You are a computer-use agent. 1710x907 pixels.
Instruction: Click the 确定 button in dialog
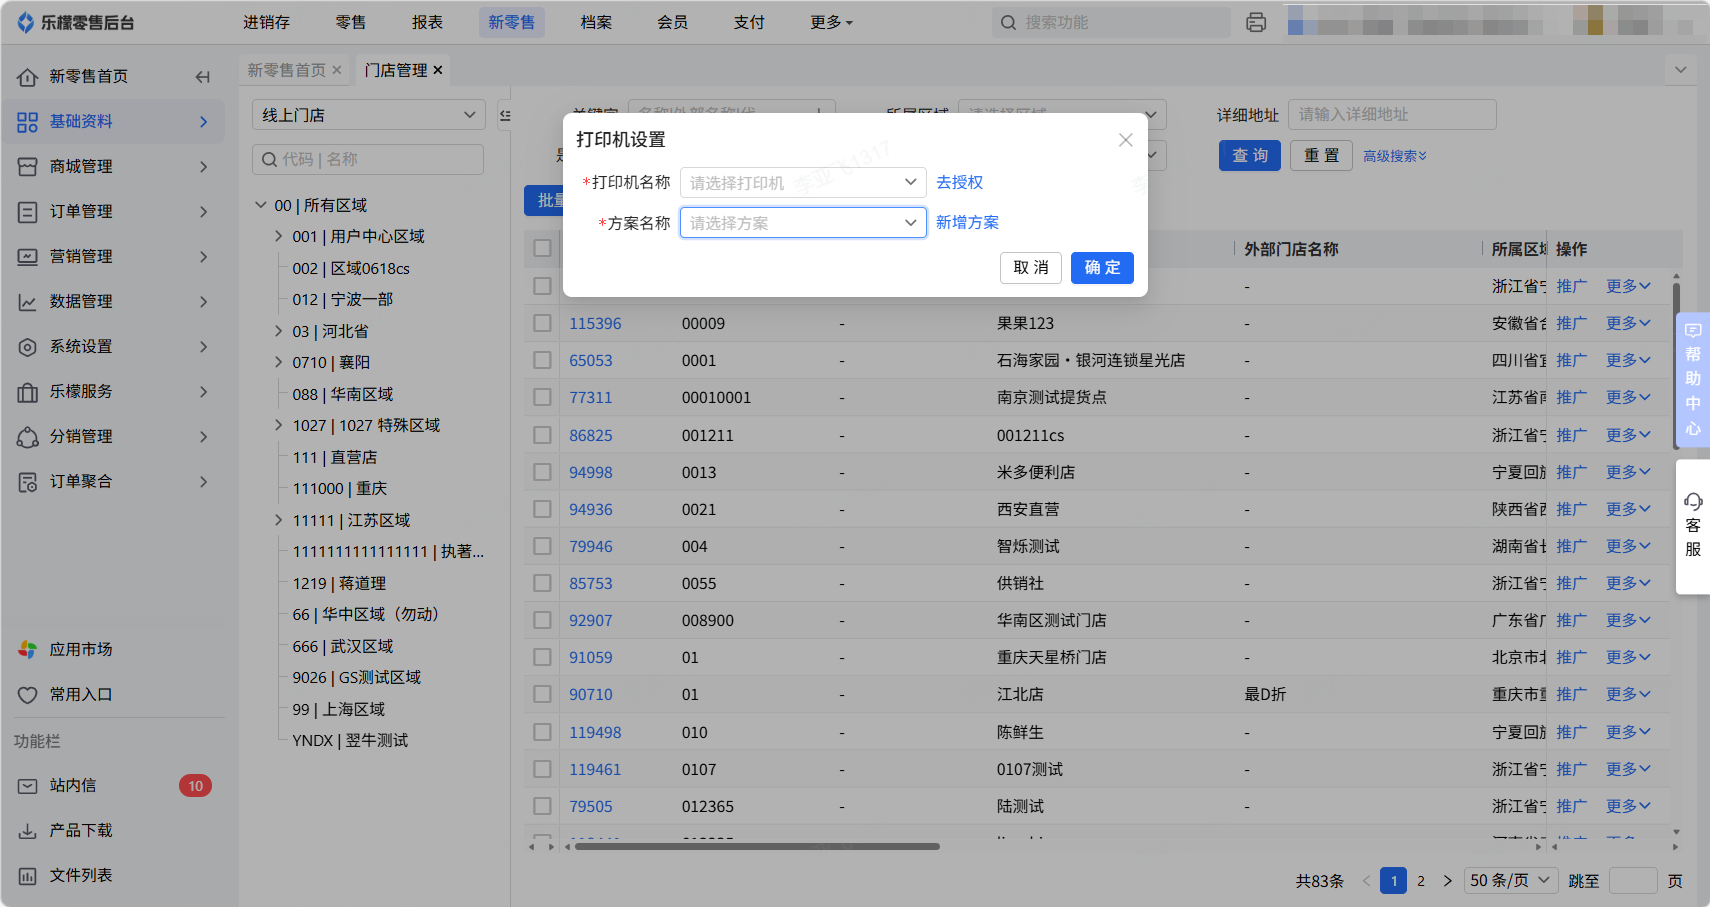click(1101, 268)
